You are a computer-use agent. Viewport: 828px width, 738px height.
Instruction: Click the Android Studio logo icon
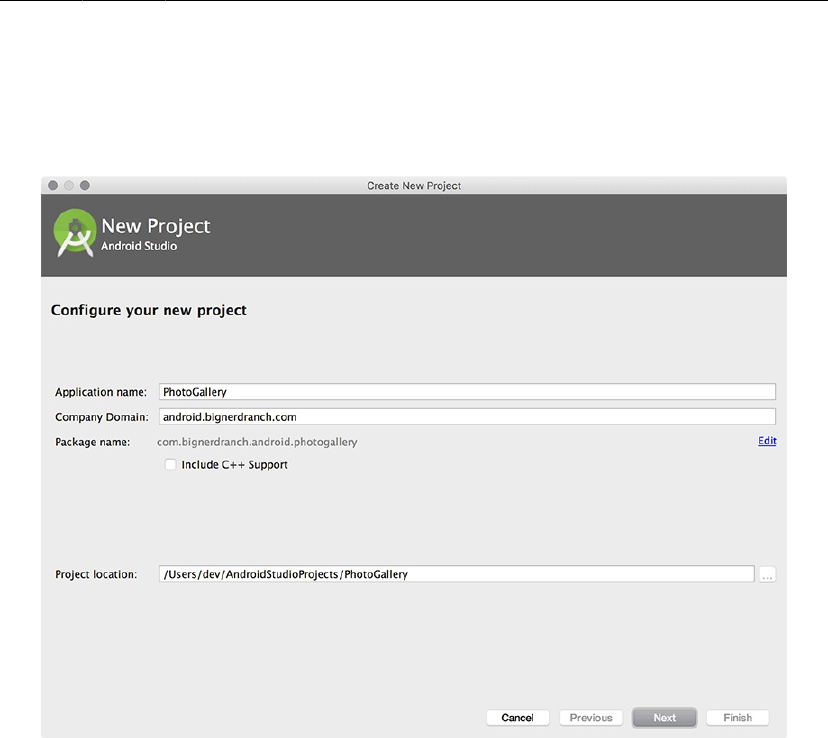[x=74, y=233]
